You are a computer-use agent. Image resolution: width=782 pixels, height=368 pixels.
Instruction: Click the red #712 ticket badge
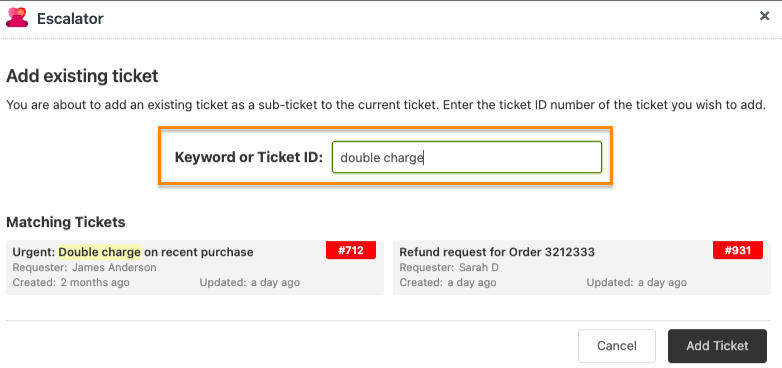coord(351,250)
